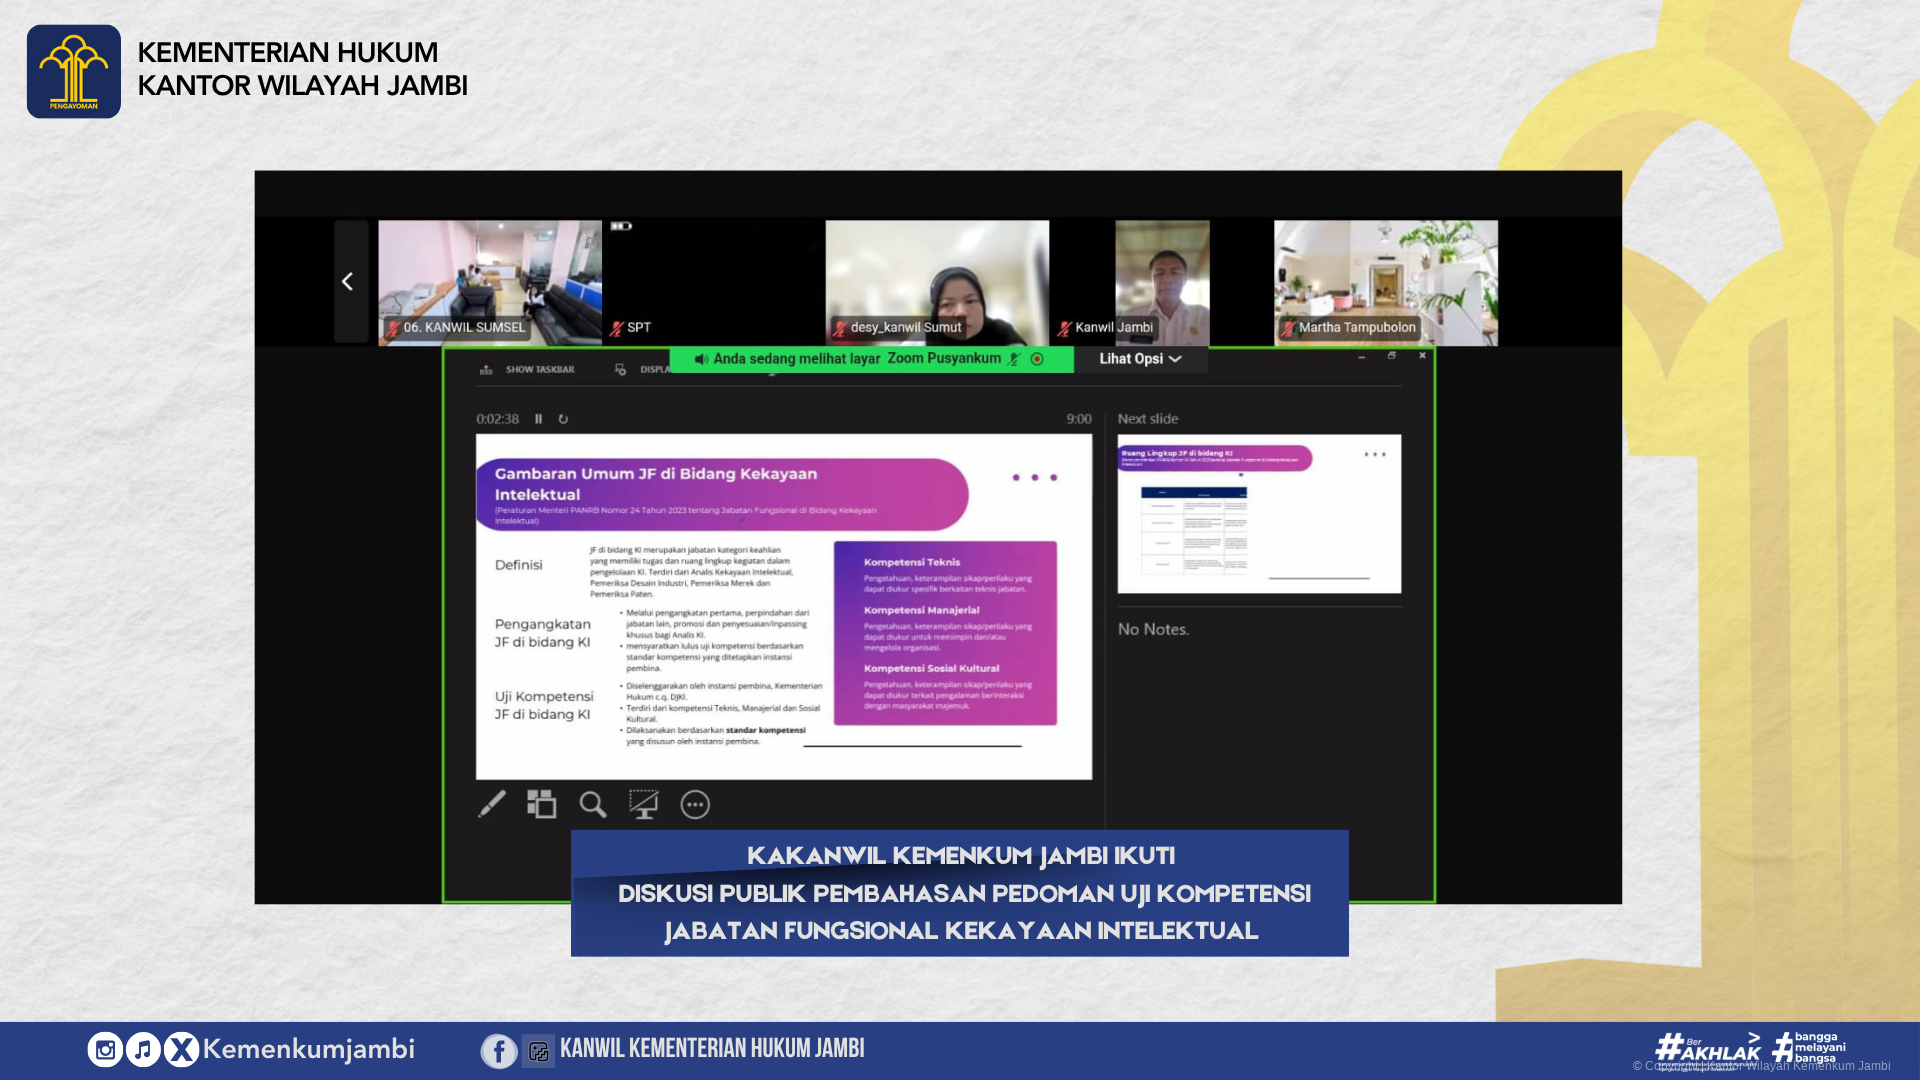Click the recording indicator in green bar
Viewport: 1920px width, 1080px height.
pos(1037,359)
